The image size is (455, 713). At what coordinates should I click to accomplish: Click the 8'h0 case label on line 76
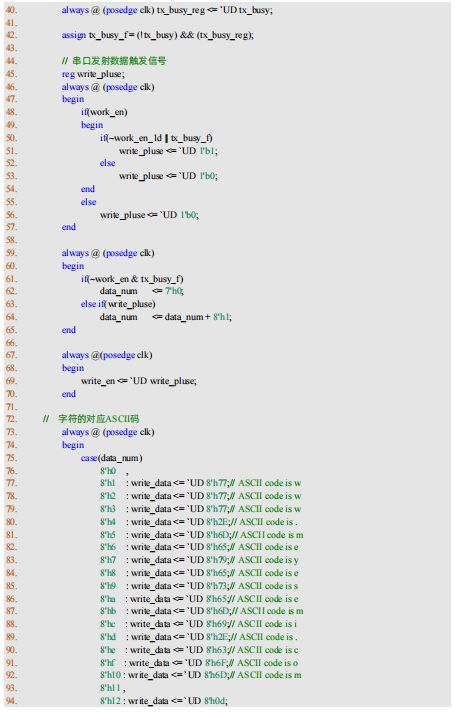[x=108, y=471]
